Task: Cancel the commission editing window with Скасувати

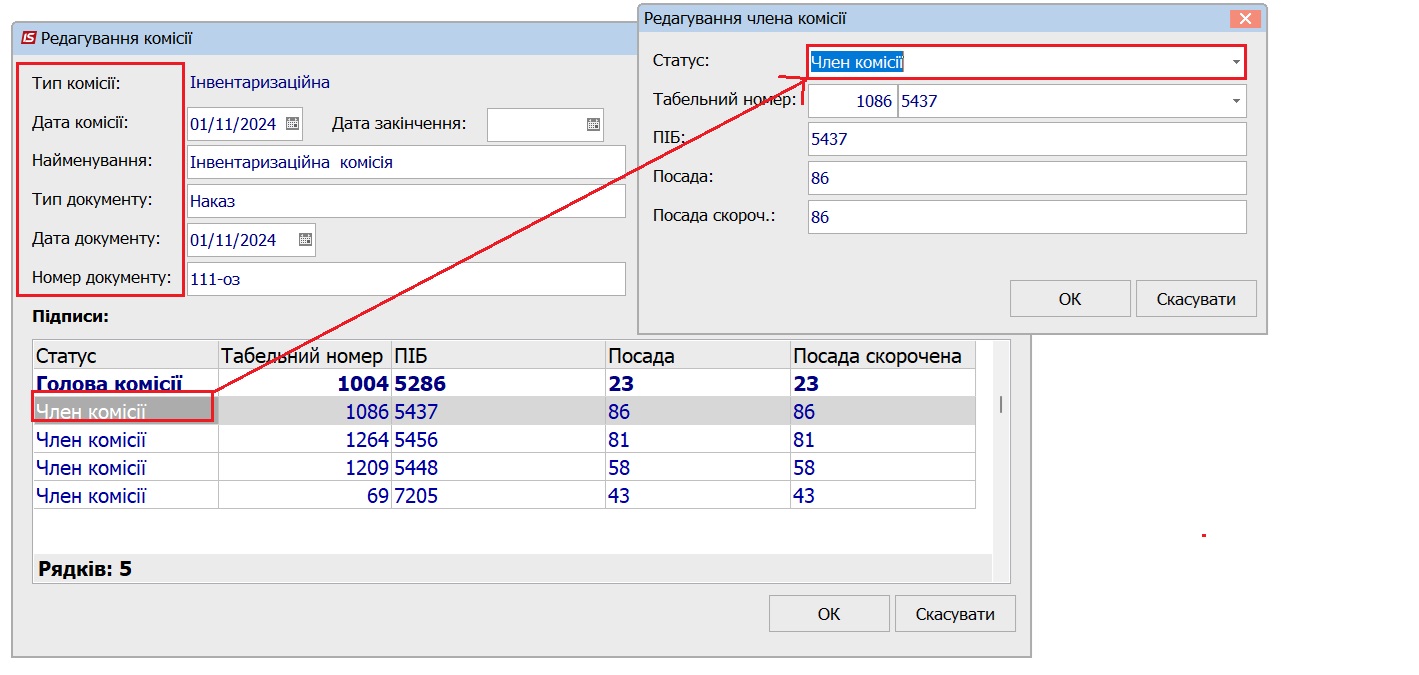Action: click(955, 614)
